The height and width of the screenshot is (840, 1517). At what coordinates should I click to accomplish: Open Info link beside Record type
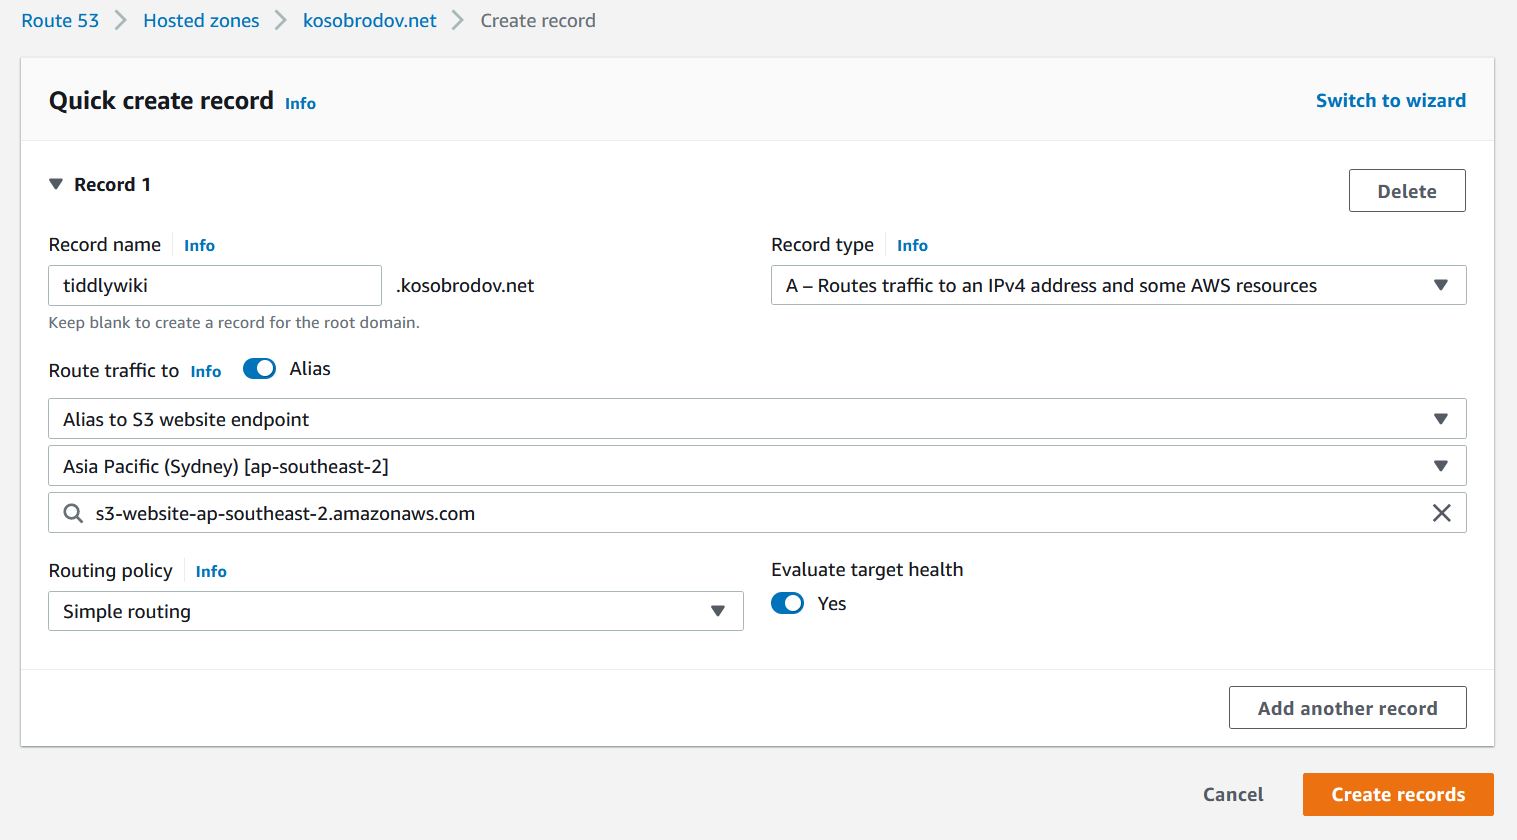click(912, 245)
